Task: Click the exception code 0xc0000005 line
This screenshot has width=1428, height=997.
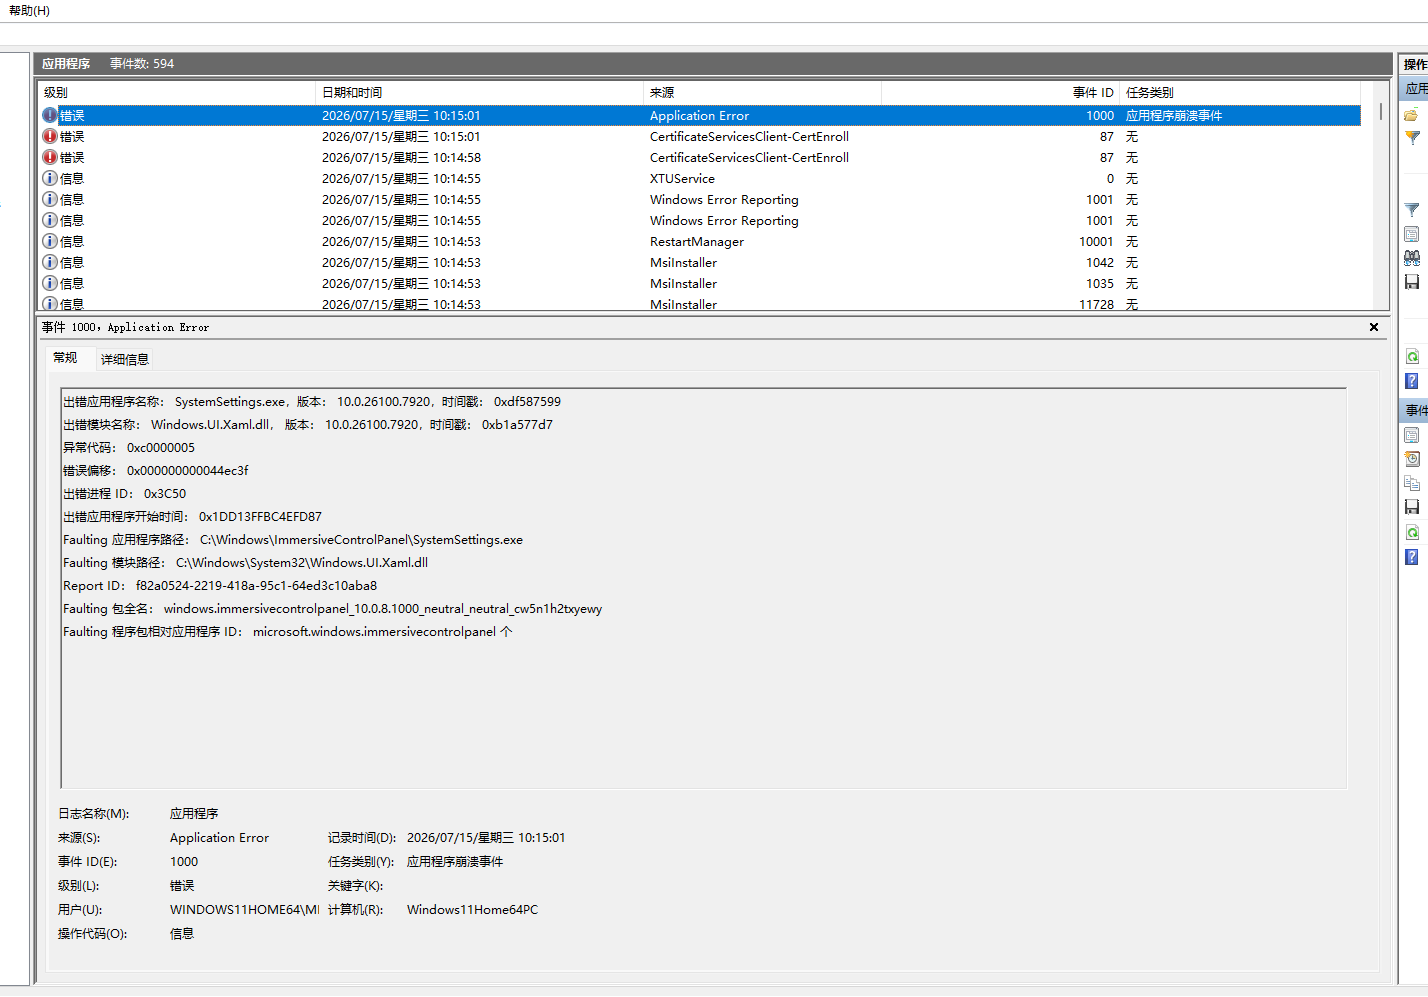Action: [x=129, y=447]
